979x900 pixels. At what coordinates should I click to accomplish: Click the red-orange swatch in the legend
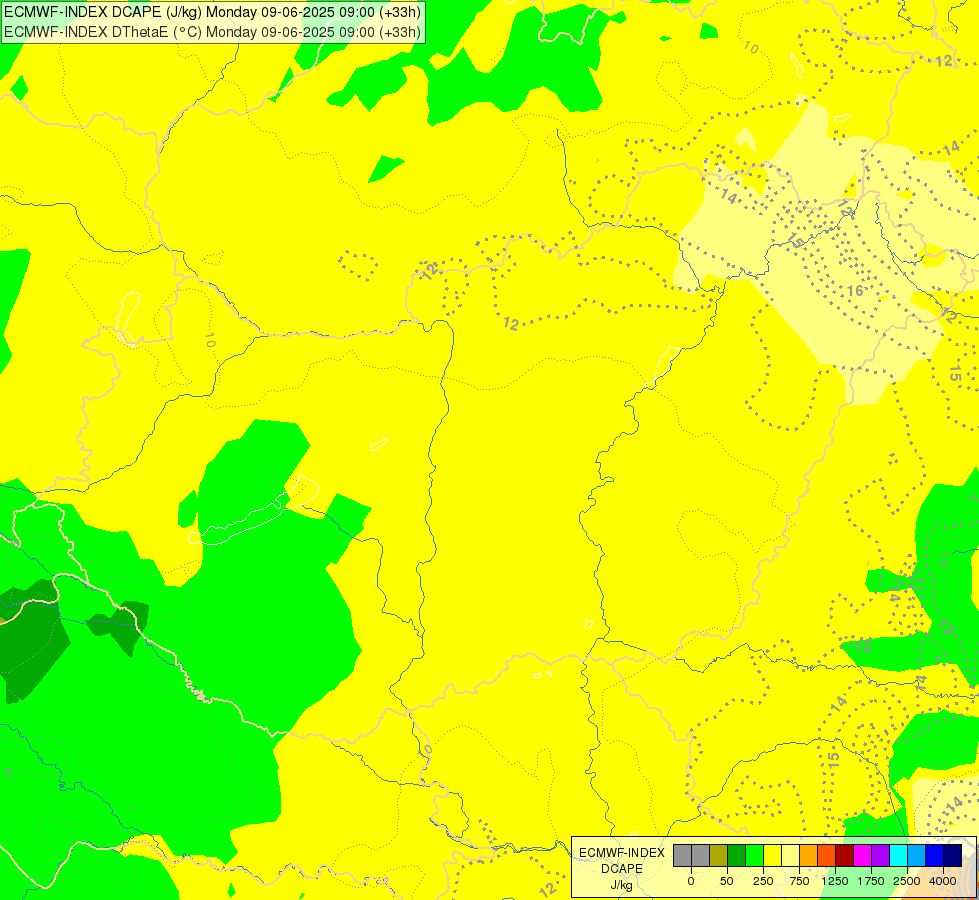826,855
